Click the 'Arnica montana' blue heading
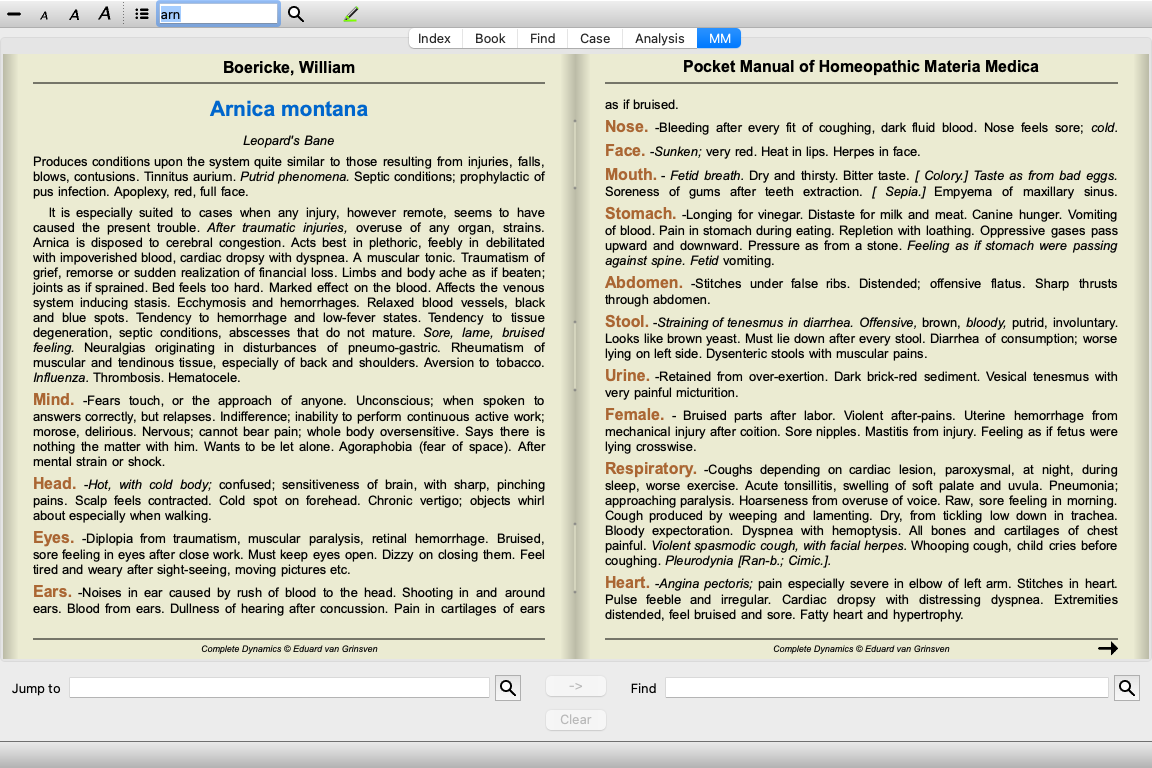1152x768 pixels. (x=289, y=109)
